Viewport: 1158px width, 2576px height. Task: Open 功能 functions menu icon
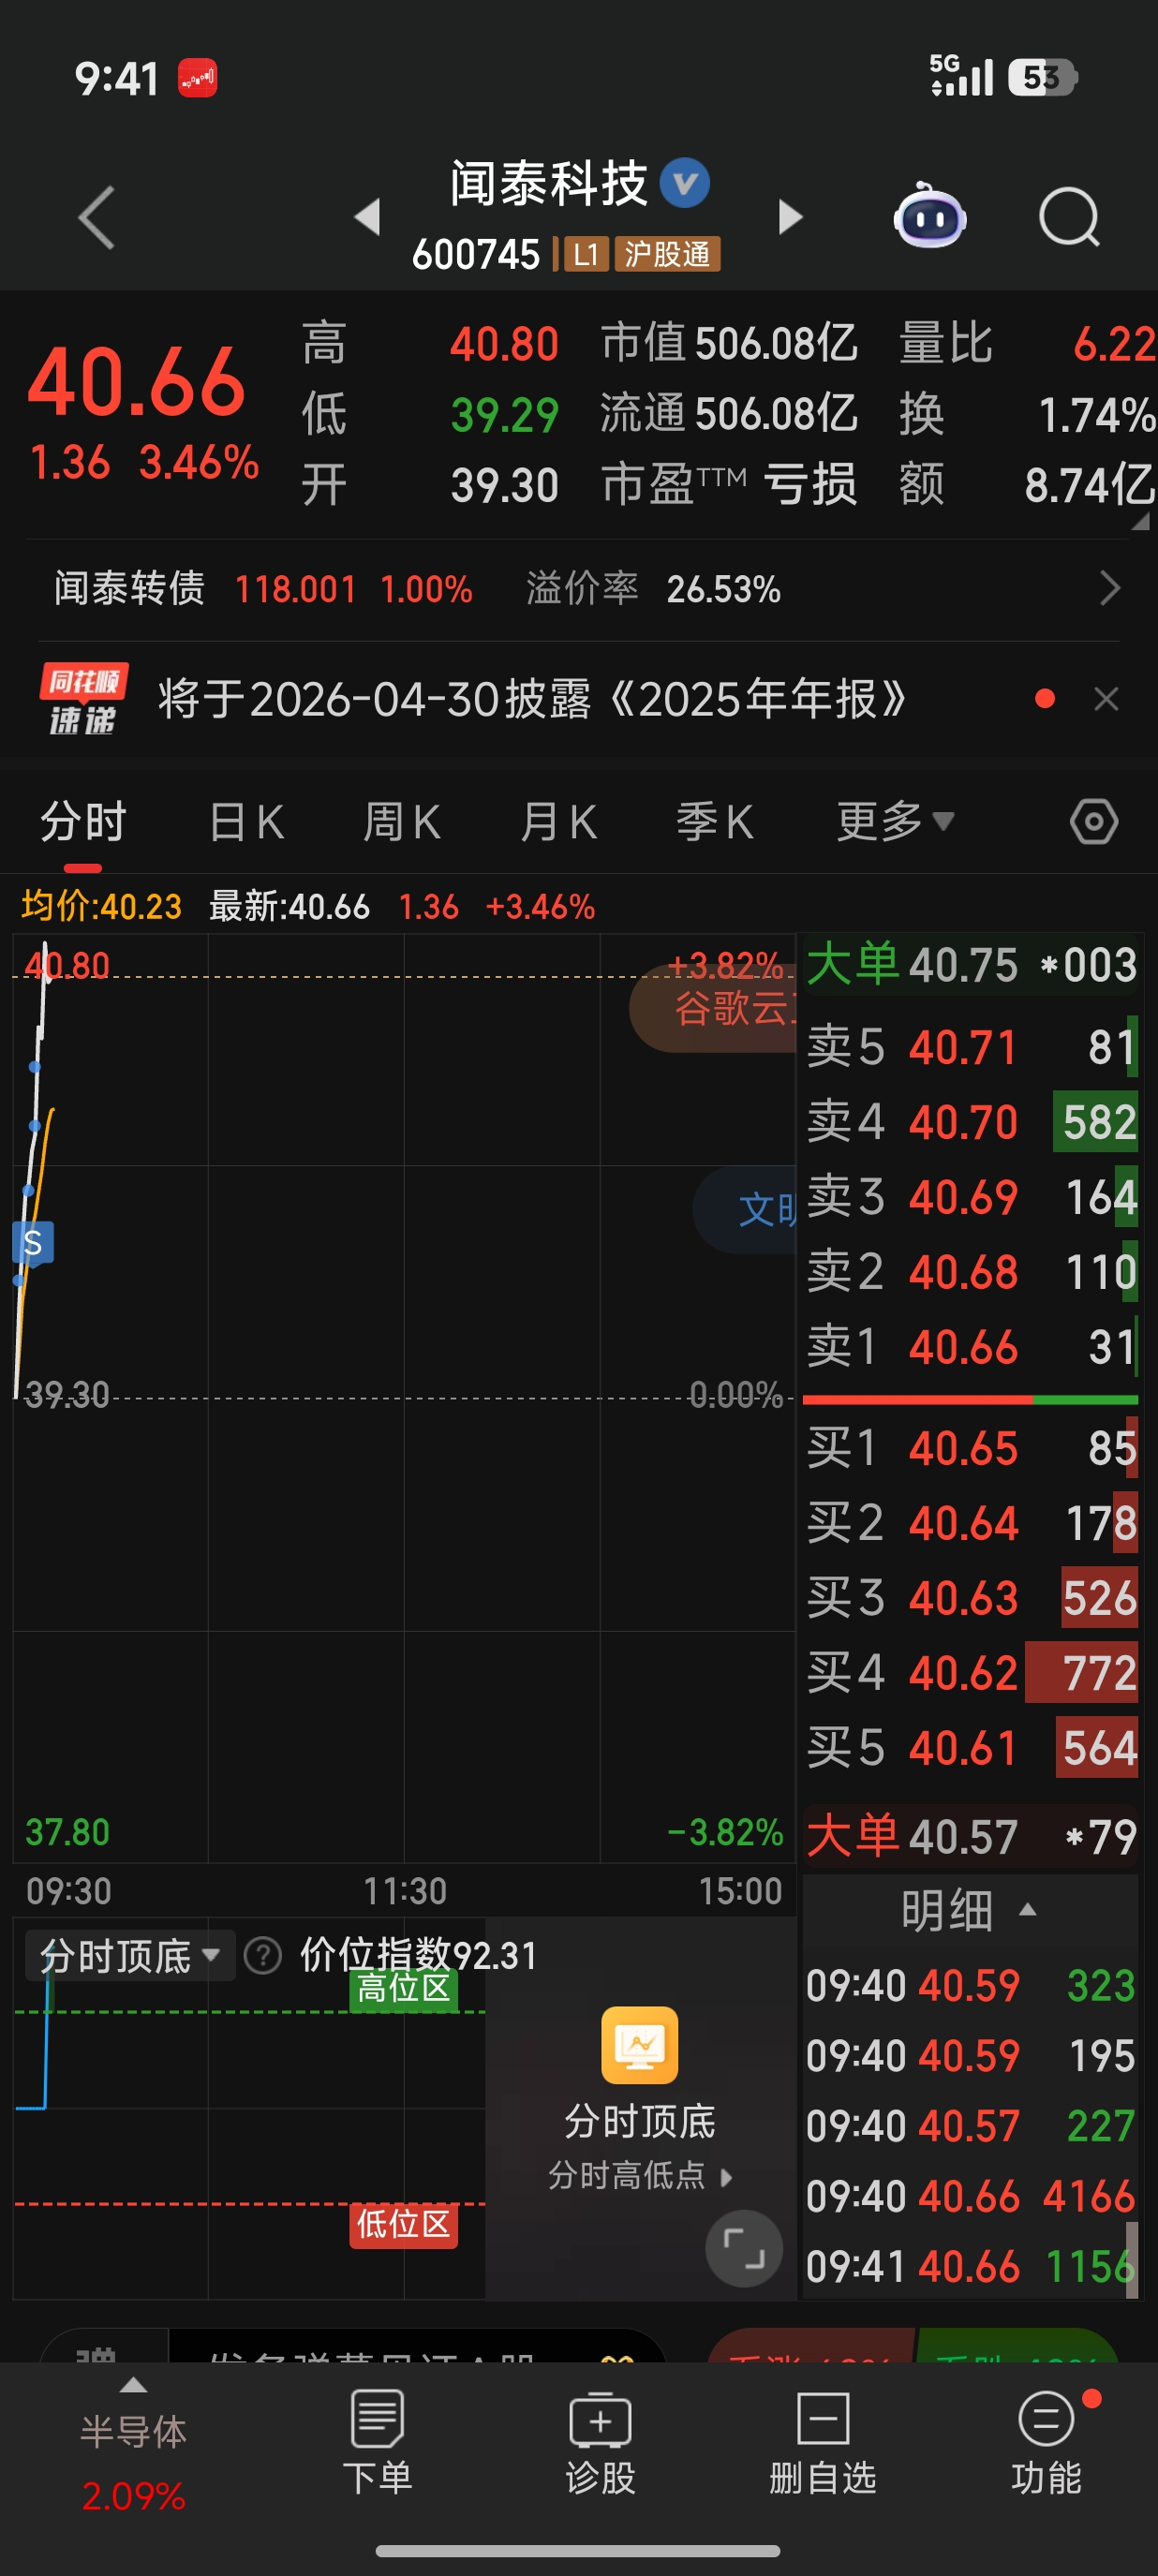1047,2443
